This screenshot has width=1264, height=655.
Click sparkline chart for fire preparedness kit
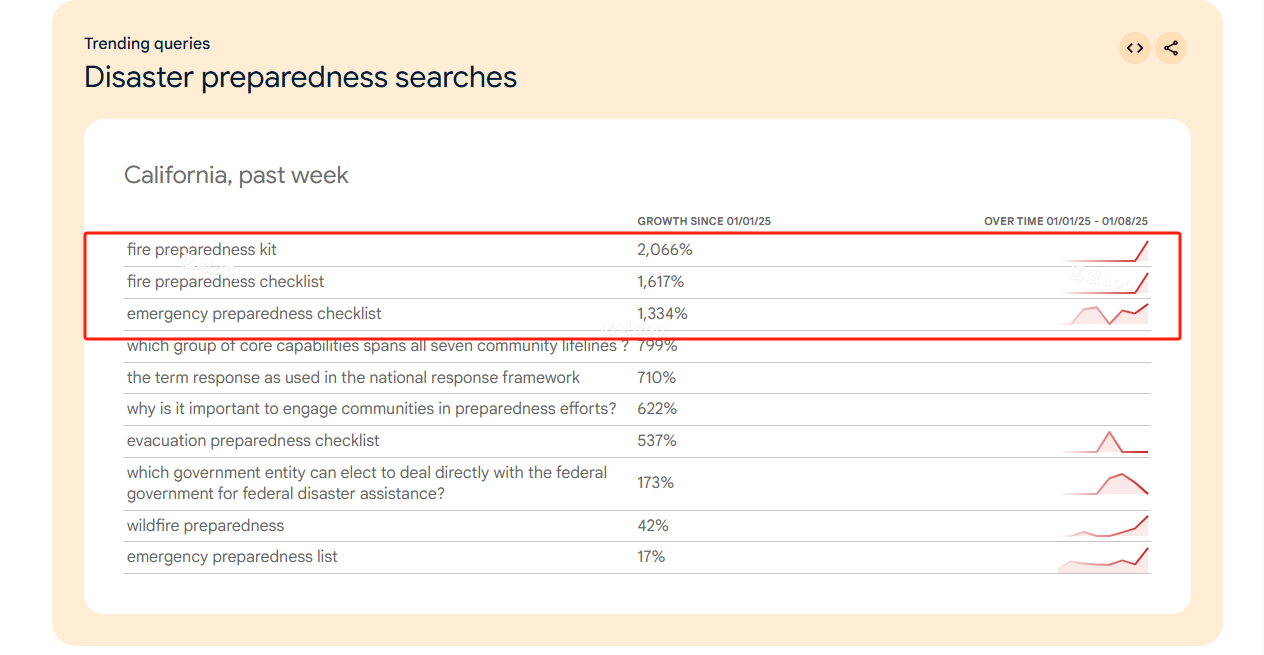(x=1104, y=251)
